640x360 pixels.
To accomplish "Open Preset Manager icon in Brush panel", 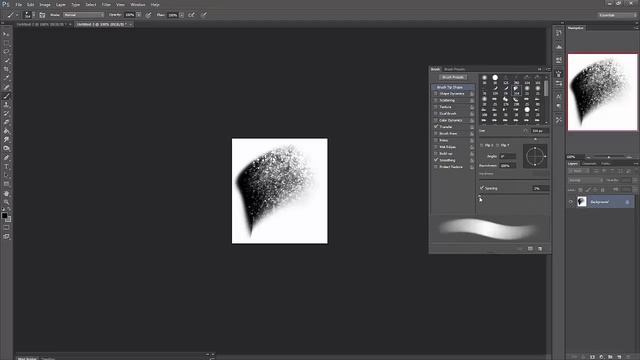I will point(530,249).
